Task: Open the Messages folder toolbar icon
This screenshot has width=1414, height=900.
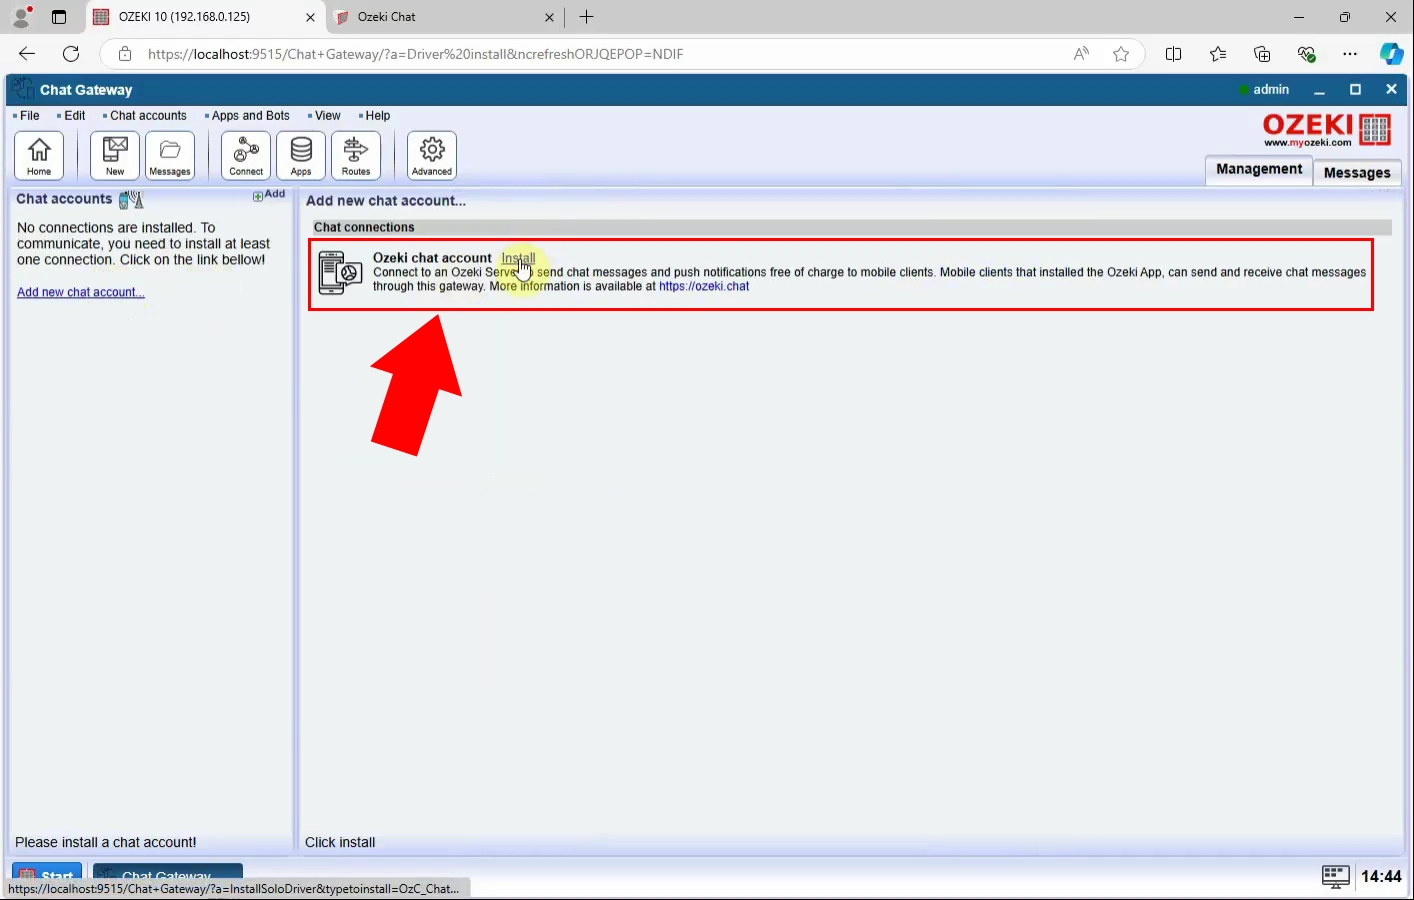Action: pyautogui.click(x=170, y=155)
